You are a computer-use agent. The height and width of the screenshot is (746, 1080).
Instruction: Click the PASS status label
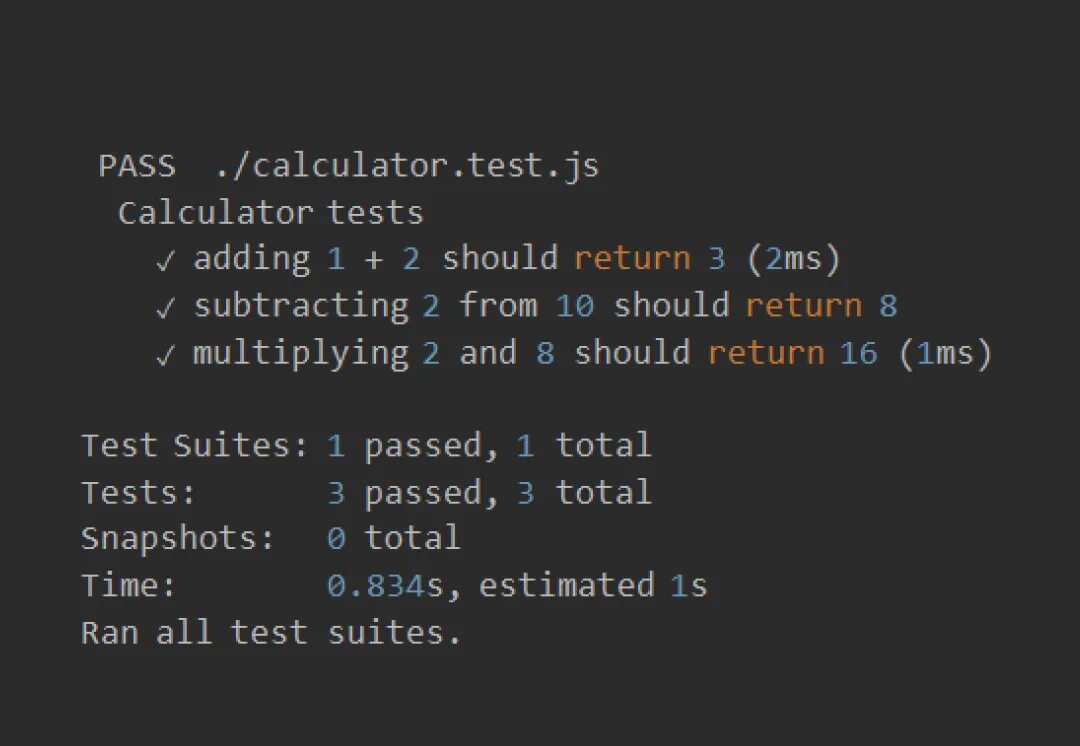[136, 165]
